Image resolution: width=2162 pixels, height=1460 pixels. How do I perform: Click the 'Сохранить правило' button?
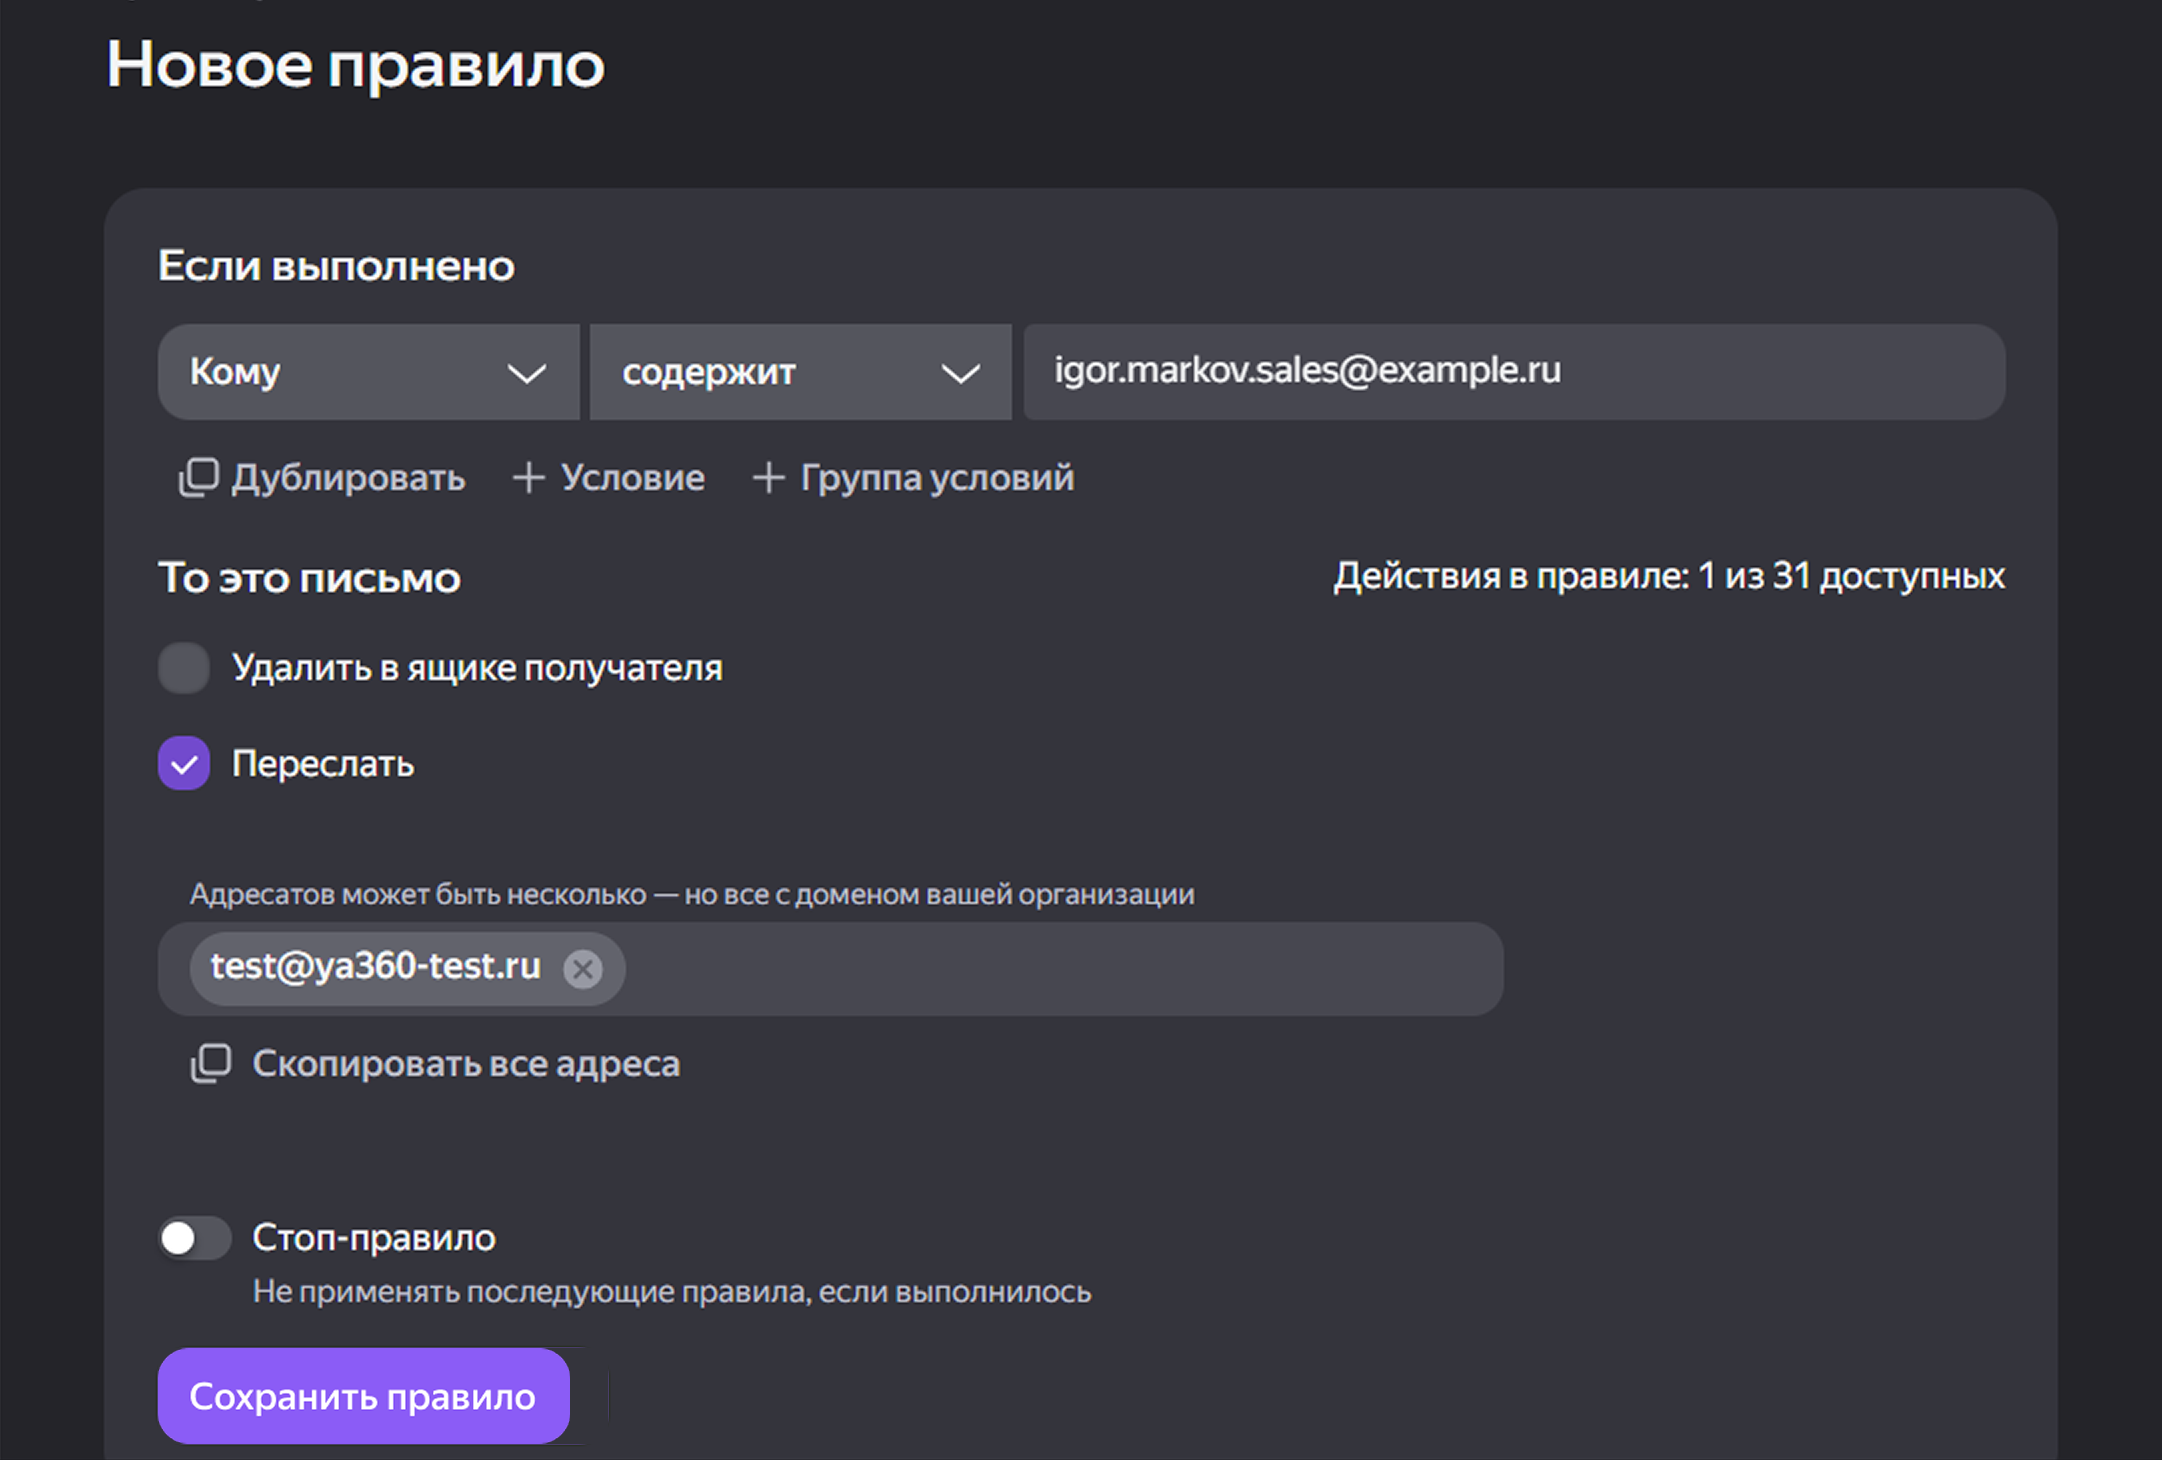point(364,1396)
